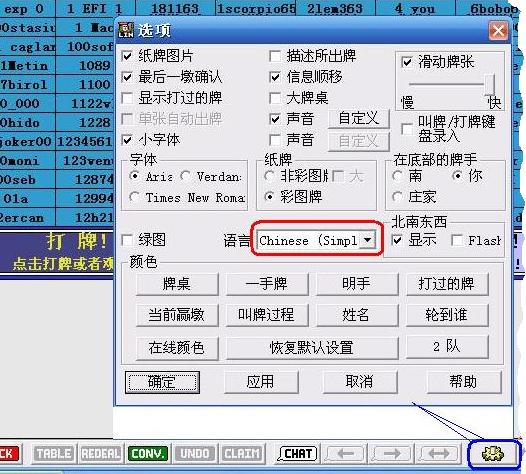Click the REDEAL toolbar button
Viewport: 526px width, 474px height.
click(100, 454)
